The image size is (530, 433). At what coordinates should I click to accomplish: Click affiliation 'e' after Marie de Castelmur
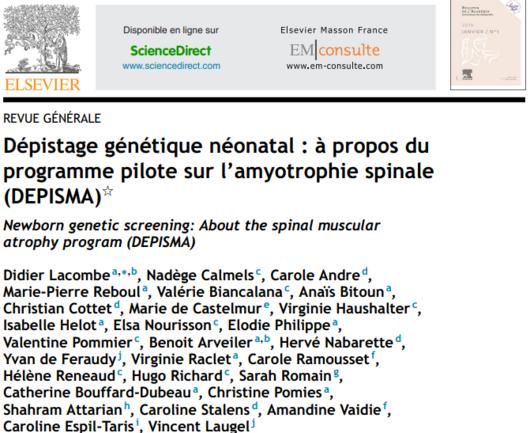click(267, 305)
